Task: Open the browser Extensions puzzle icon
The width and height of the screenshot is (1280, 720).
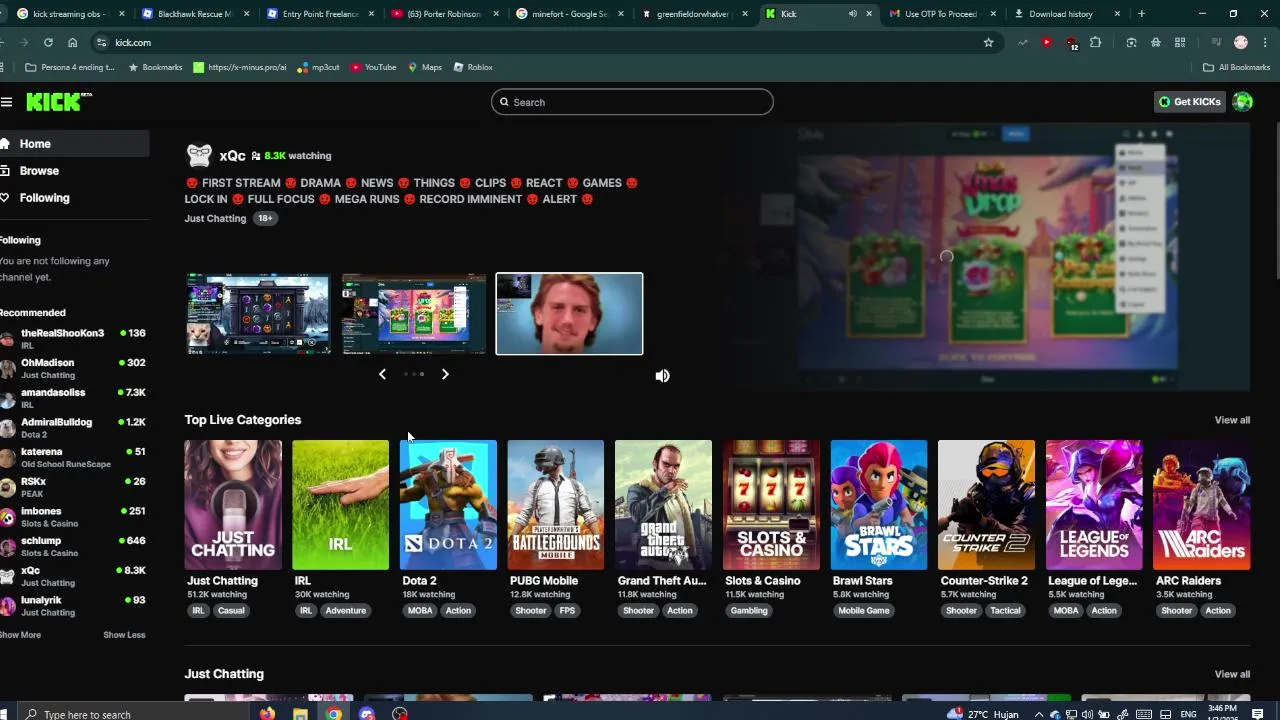Action: point(1095,42)
